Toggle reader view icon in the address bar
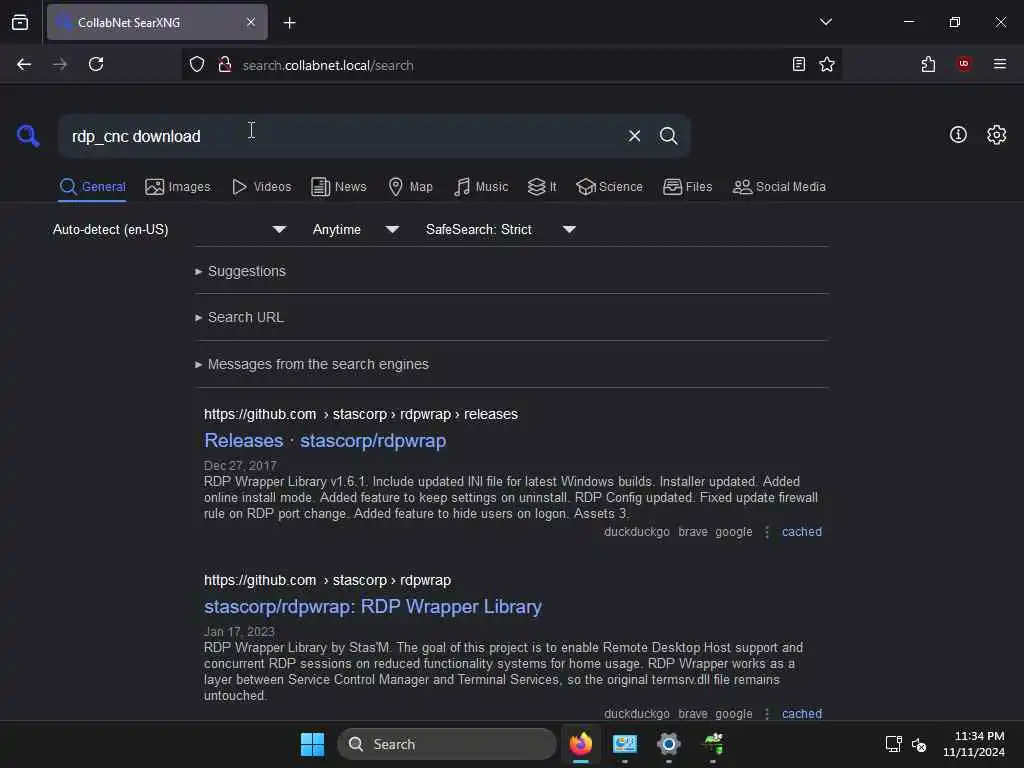 [798, 64]
